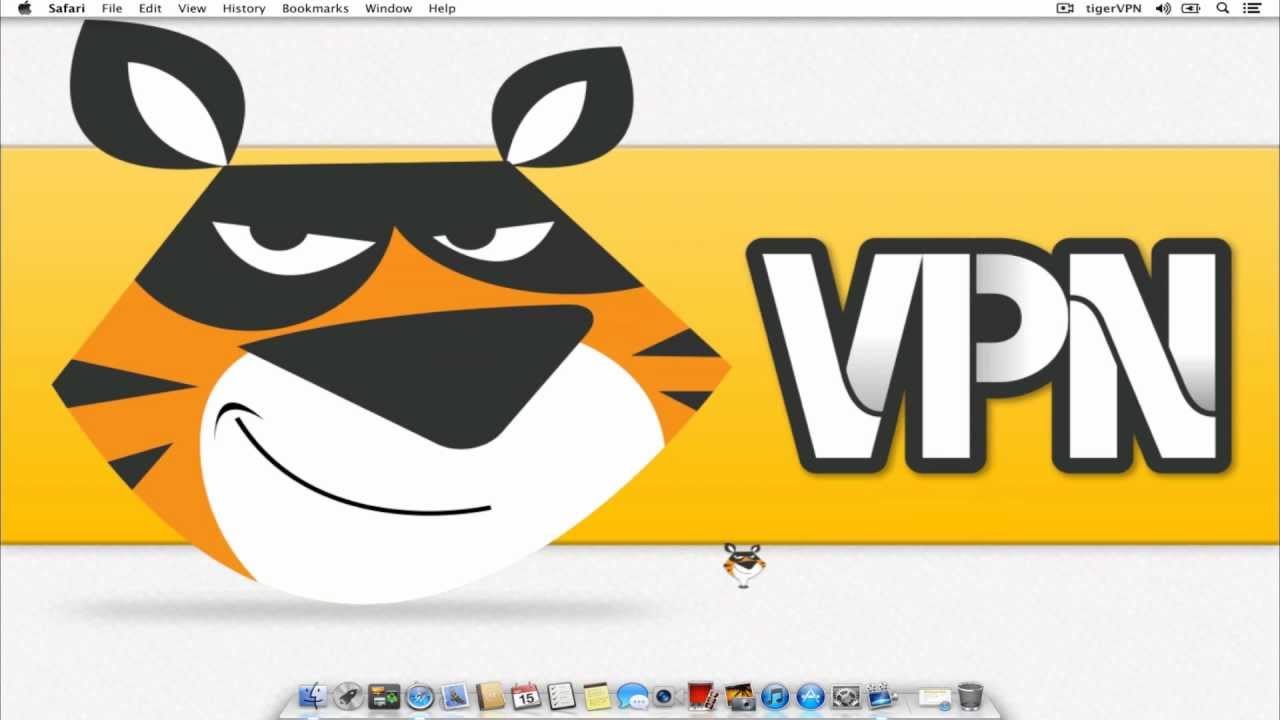1280x720 pixels.
Task: Open Calendar icon showing 15
Action: [x=526, y=695]
